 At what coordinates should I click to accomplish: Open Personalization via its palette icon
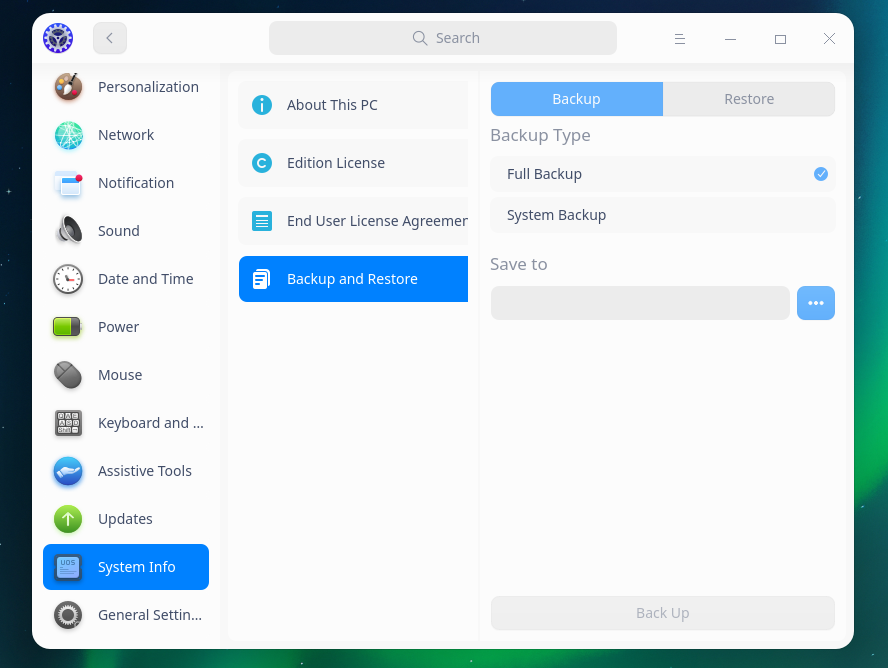pyautogui.click(x=69, y=87)
